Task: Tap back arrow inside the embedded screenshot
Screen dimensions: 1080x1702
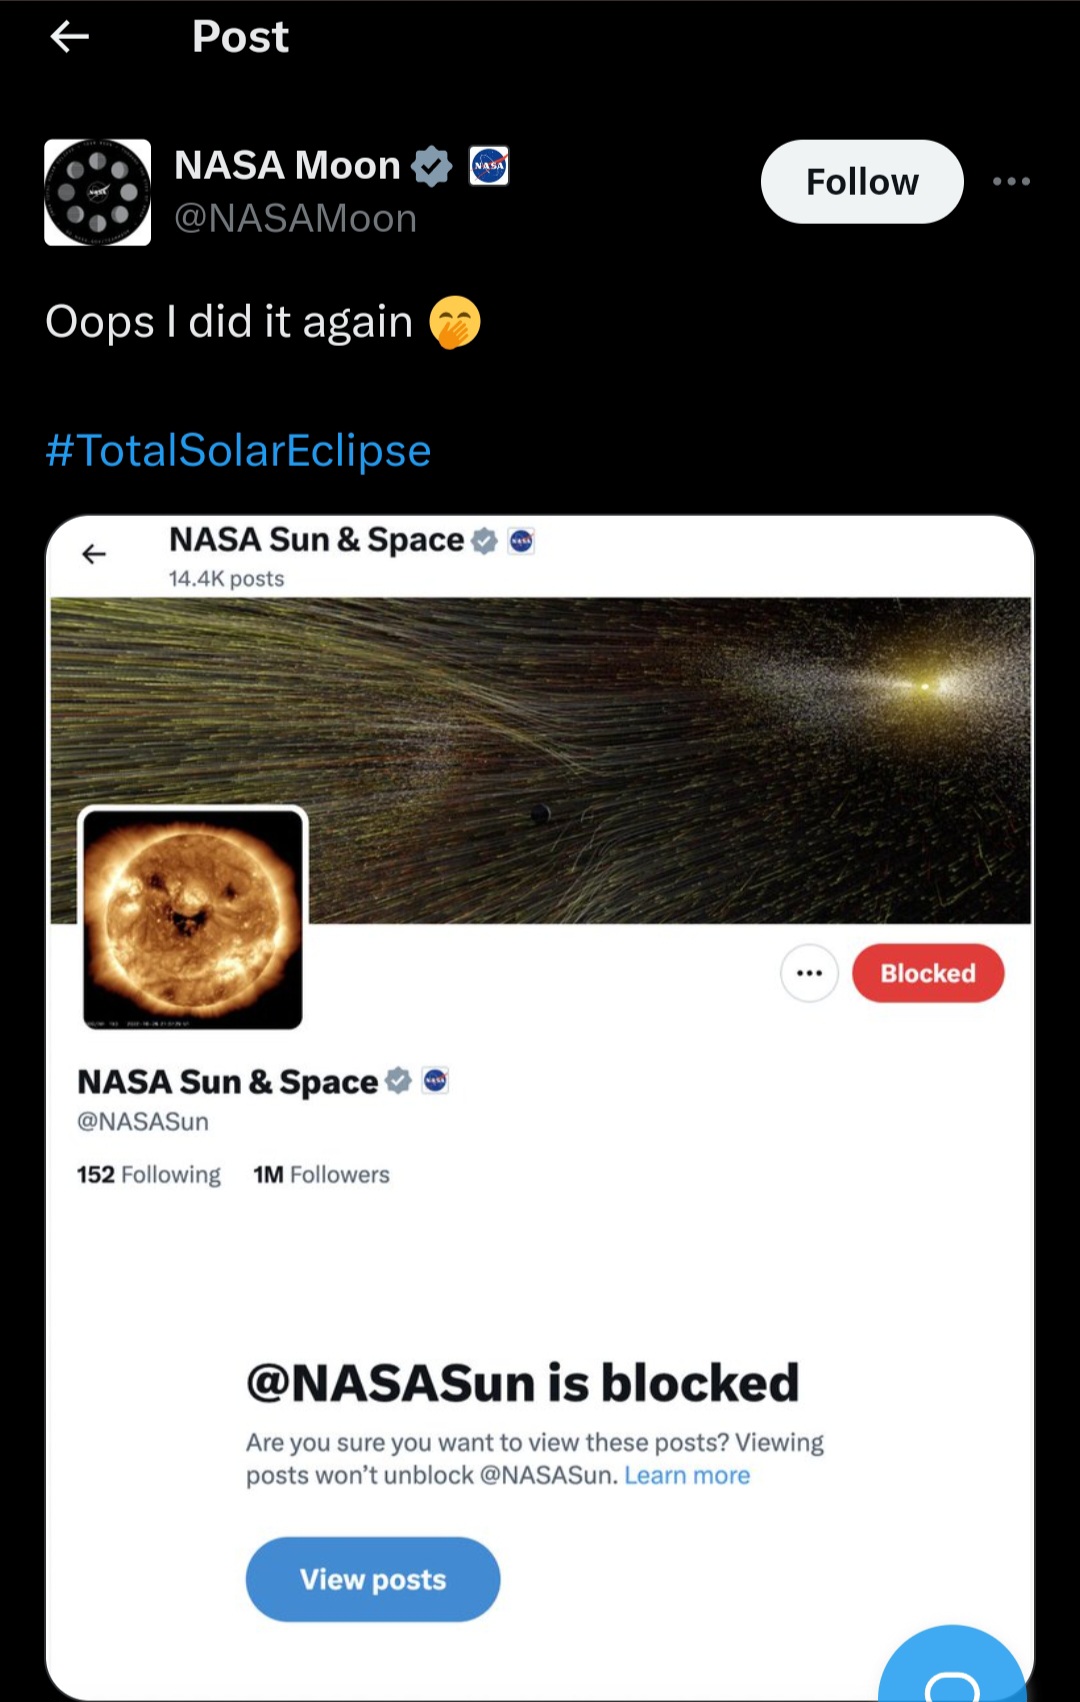Action: click(x=94, y=554)
